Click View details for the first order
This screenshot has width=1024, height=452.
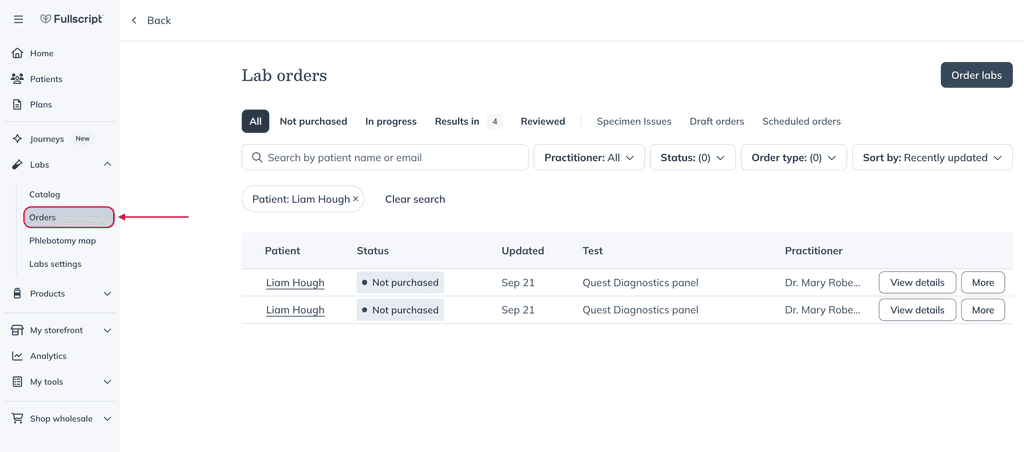coord(917,283)
